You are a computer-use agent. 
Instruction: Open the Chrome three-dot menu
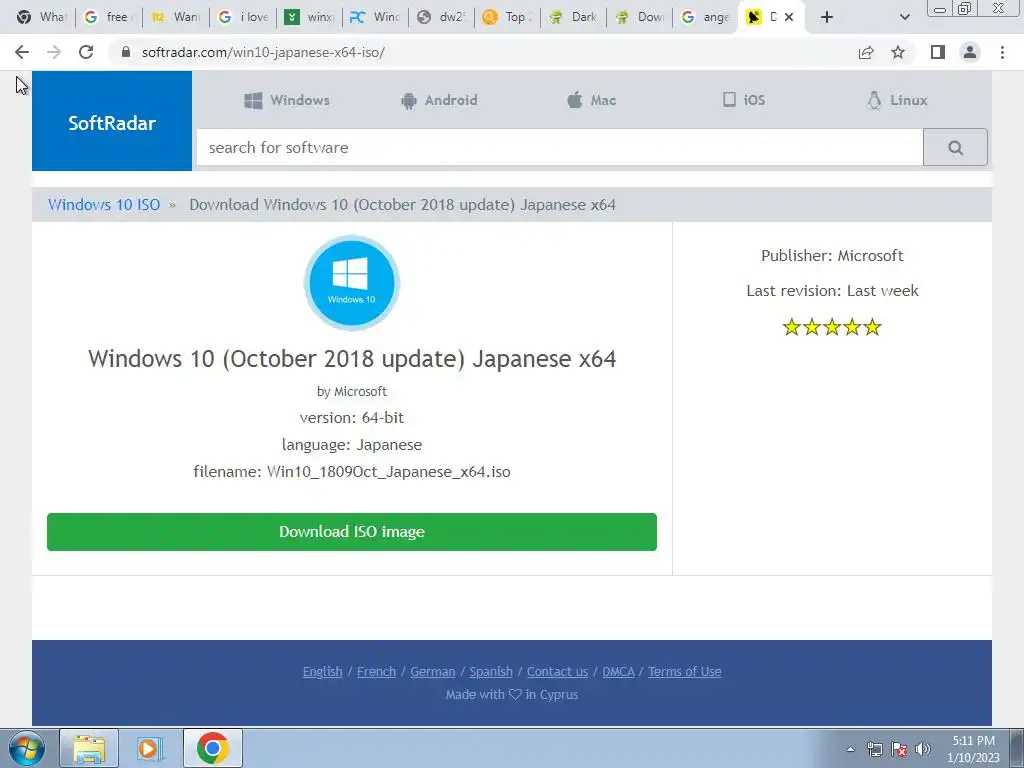click(x=1002, y=52)
